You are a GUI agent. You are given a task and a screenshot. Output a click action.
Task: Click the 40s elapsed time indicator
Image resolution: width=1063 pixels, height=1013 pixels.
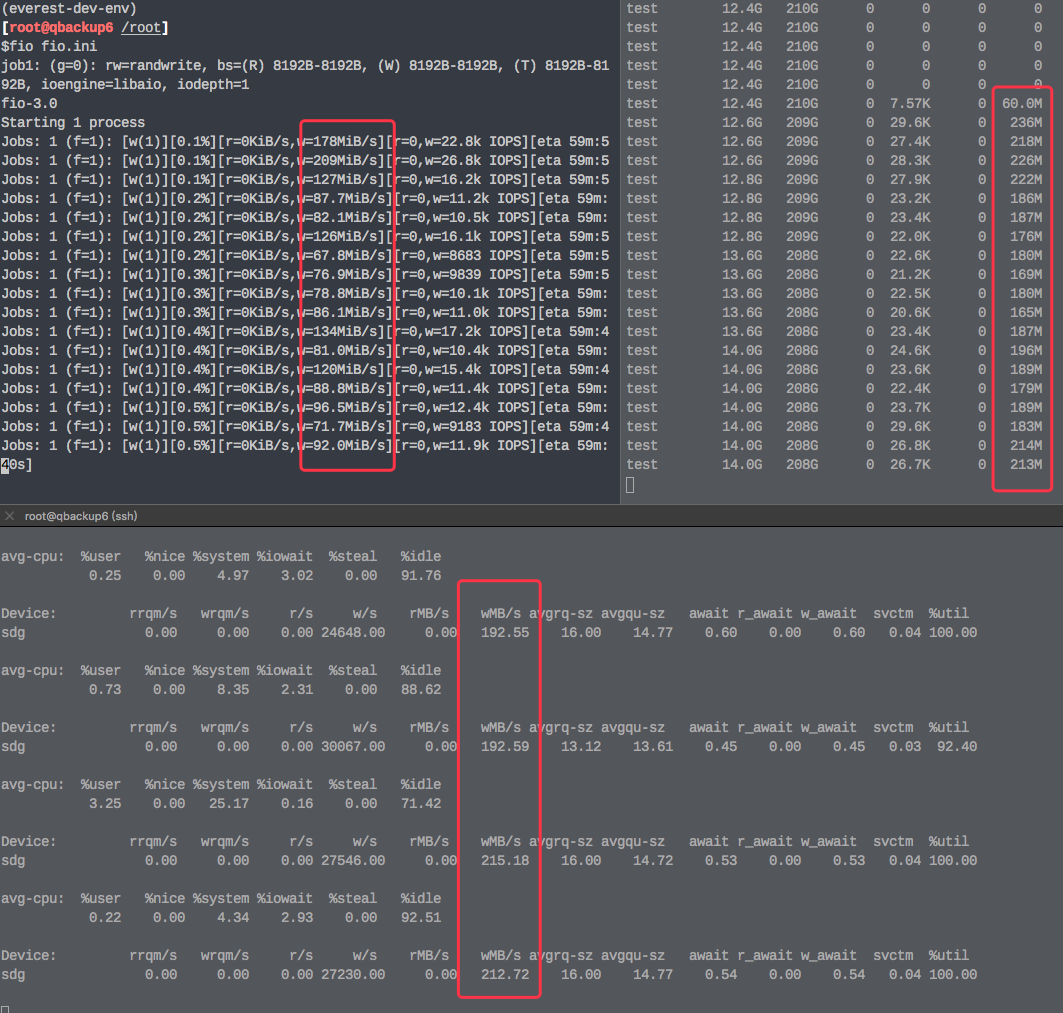15,464
